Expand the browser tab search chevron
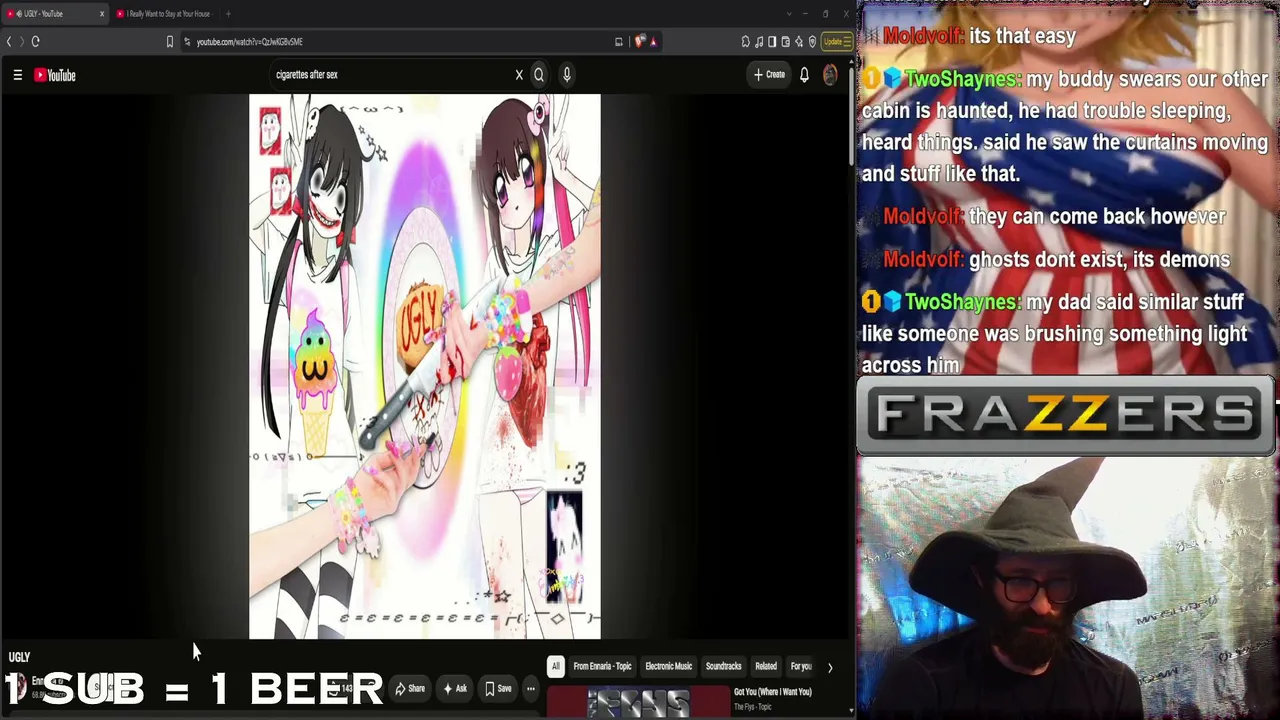This screenshot has width=1280, height=720. (x=789, y=14)
